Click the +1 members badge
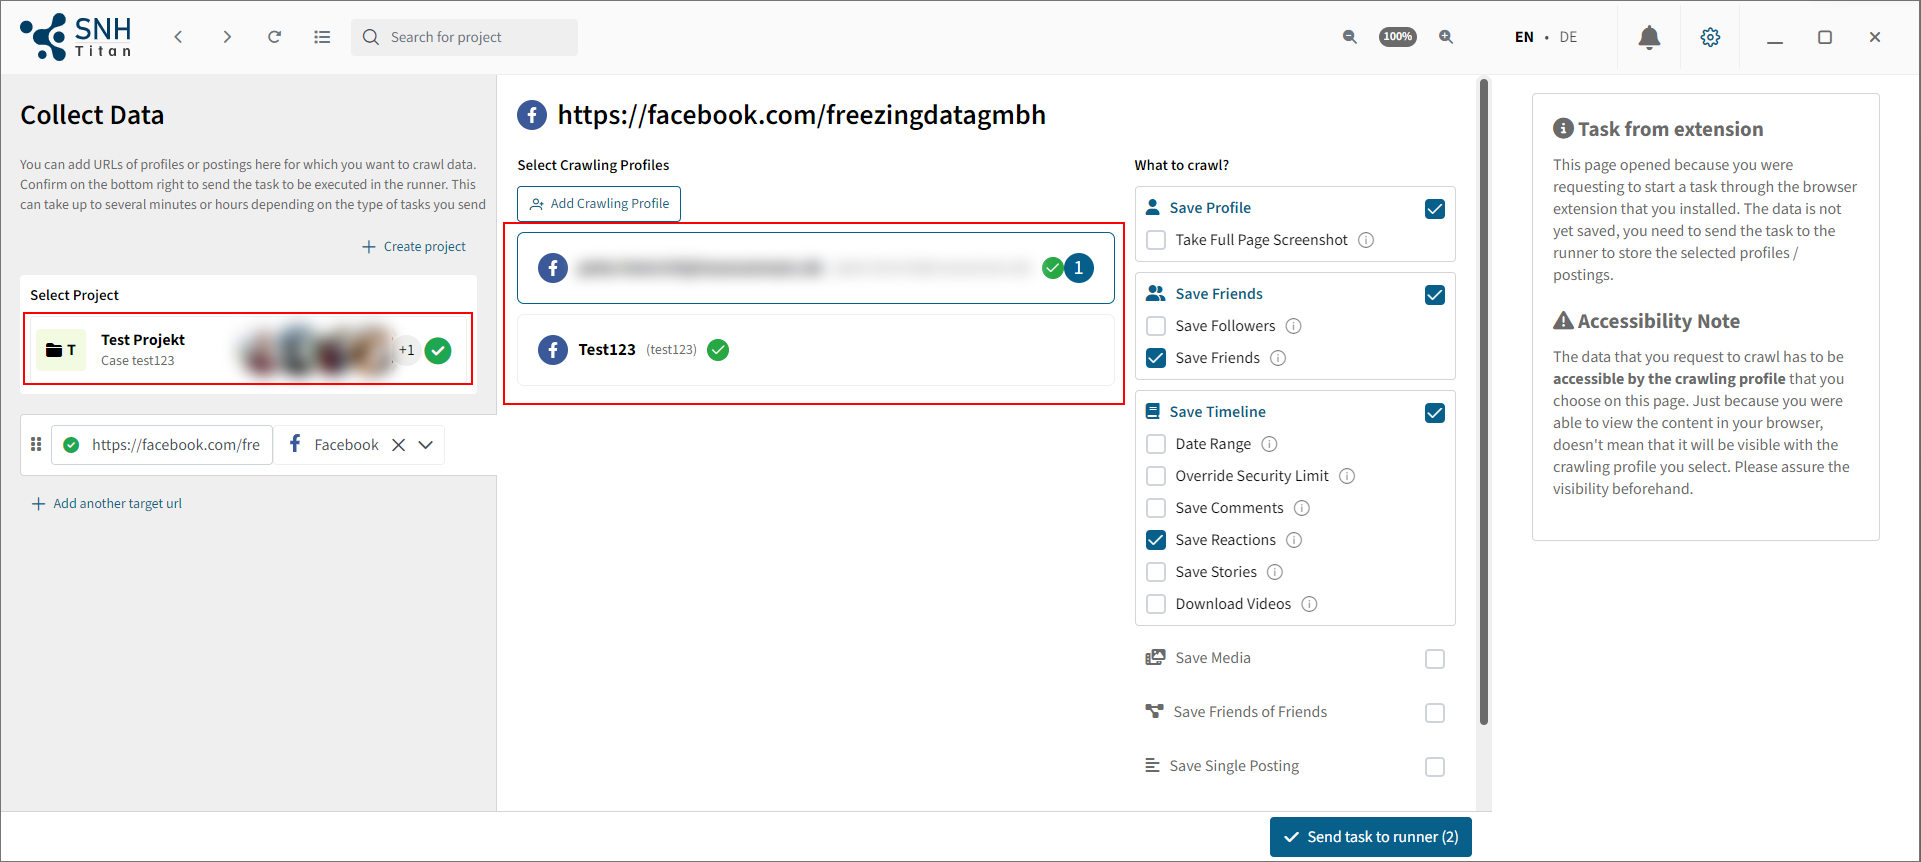This screenshot has width=1921, height=862. 406,350
